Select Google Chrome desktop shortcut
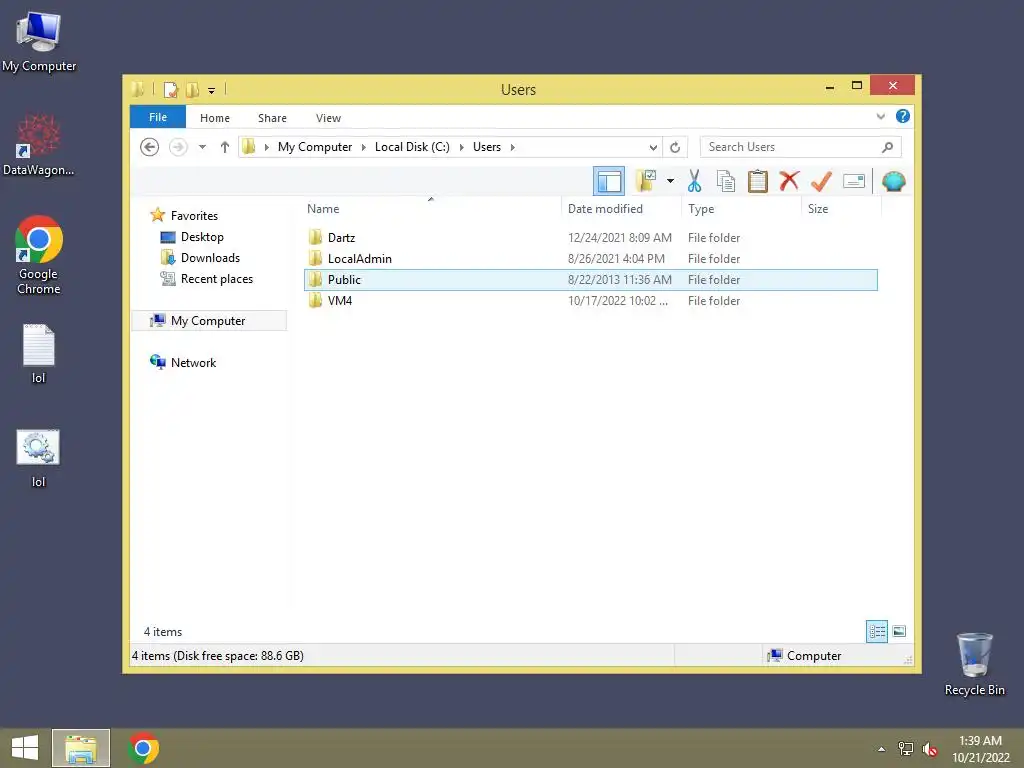This screenshot has width=1024, height=768. 39,255
